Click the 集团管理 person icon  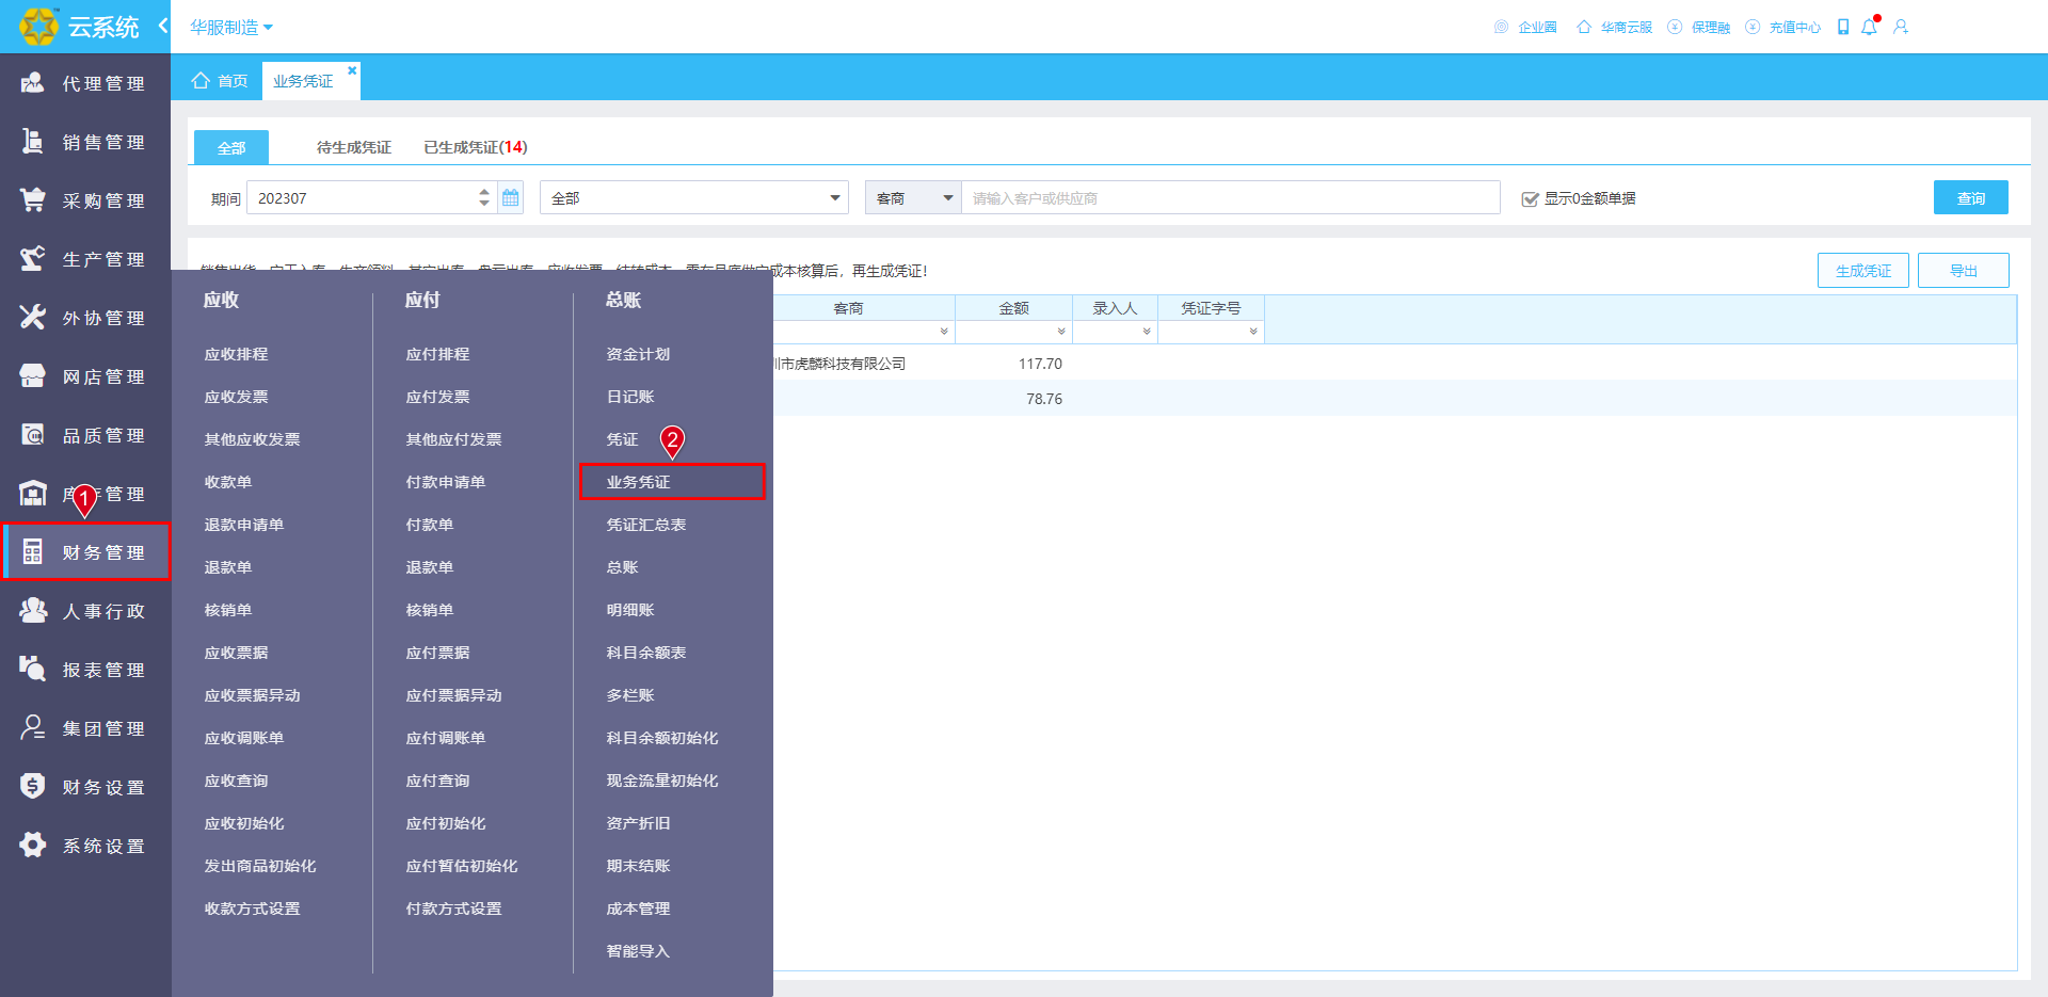32,728
